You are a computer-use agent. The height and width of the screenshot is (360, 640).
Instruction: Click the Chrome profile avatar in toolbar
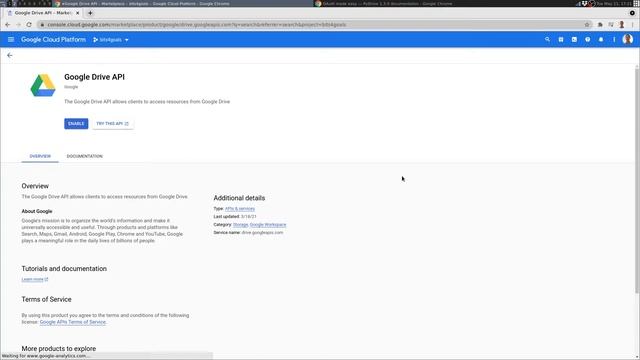(x=621, y=24)
